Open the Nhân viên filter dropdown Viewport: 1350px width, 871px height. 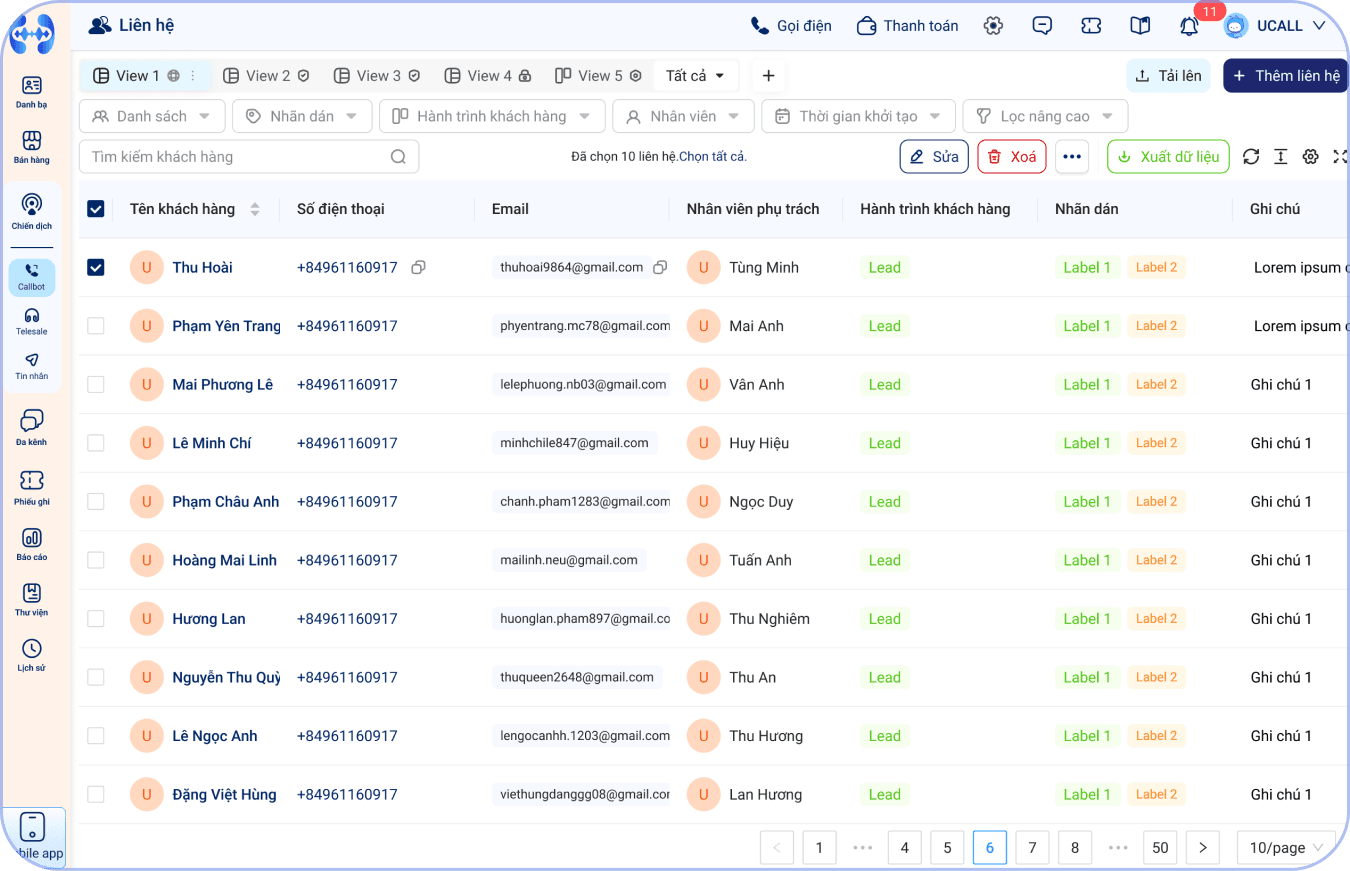pos(683,116)
